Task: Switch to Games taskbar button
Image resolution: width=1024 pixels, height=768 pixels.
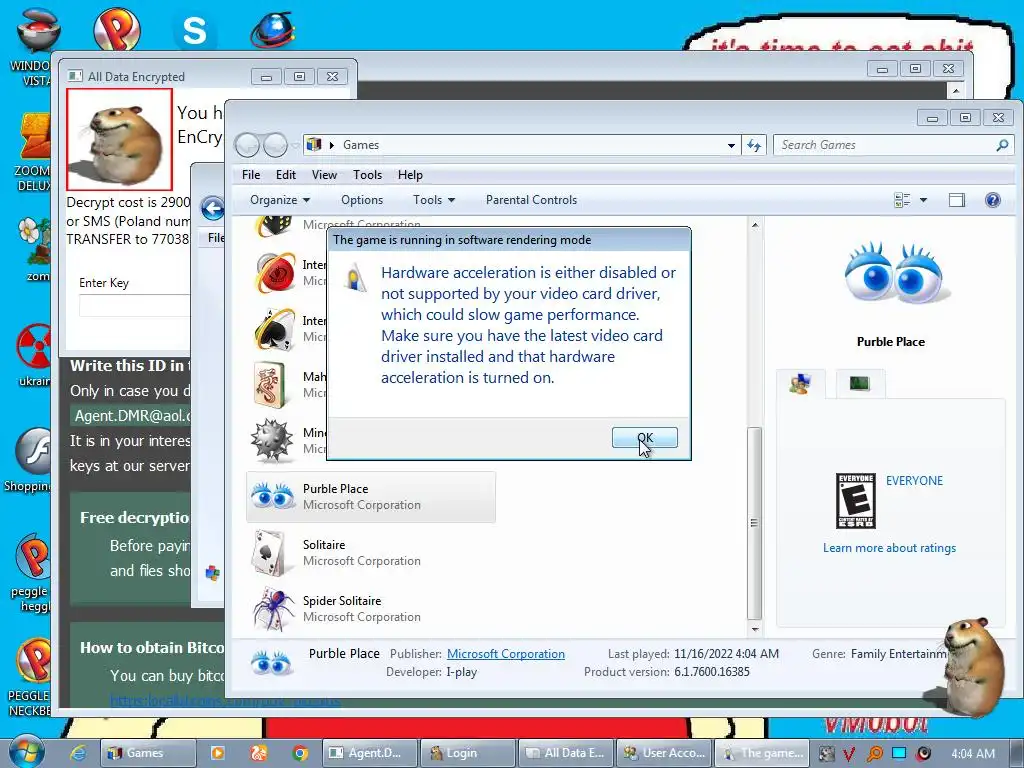Action: (148, 753)
